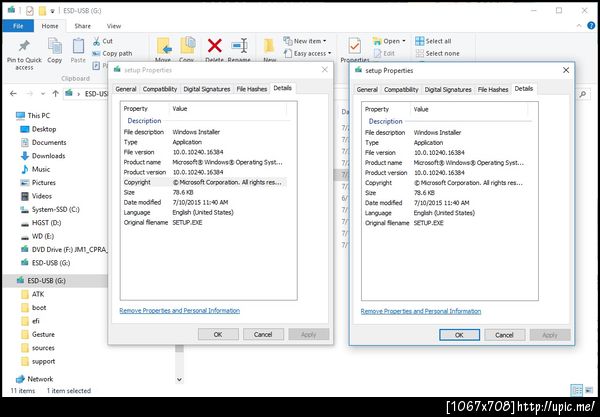Click navigation pane scroll down arrow
Screen dimensions: 600x417
click(x=179, y=380)
